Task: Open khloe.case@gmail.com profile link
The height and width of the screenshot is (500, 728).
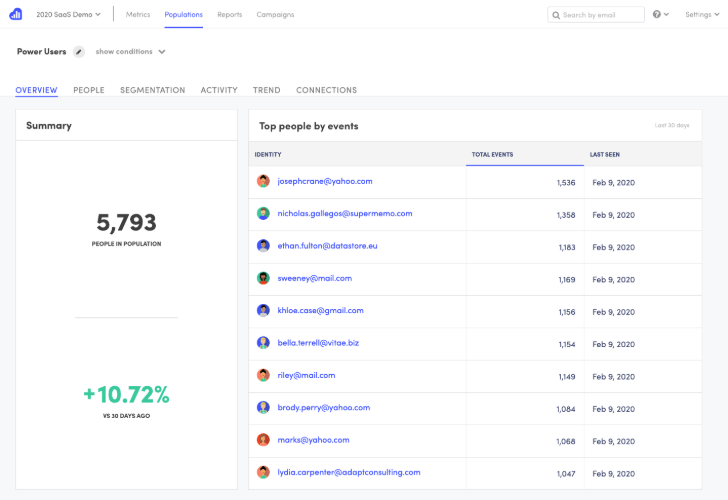Action: click(x=320, y=310)
